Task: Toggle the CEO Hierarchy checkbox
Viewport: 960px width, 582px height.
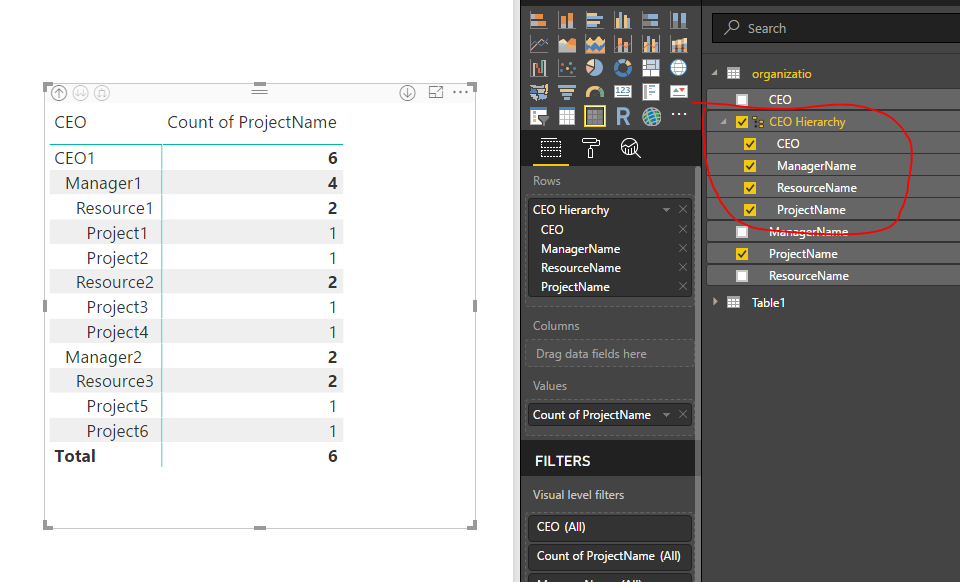Action: pyautogui.click(x=742, y=122)
